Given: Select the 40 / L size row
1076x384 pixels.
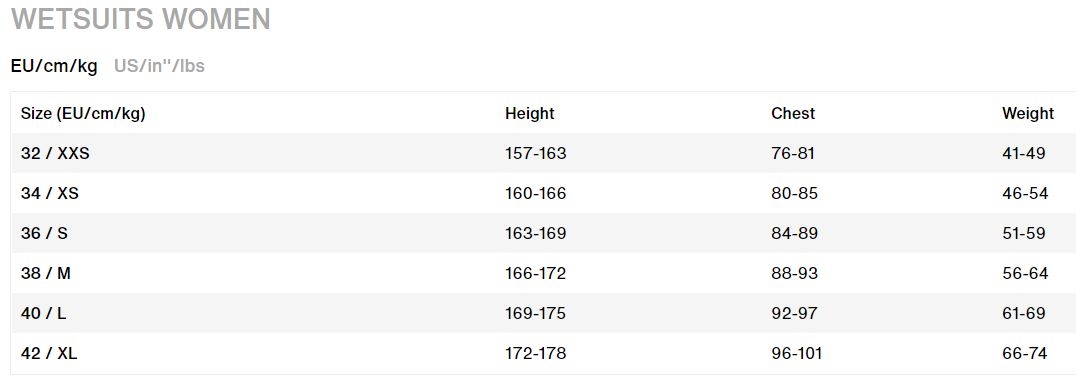Looking at the screenshot, I should [x=543, y=313].
